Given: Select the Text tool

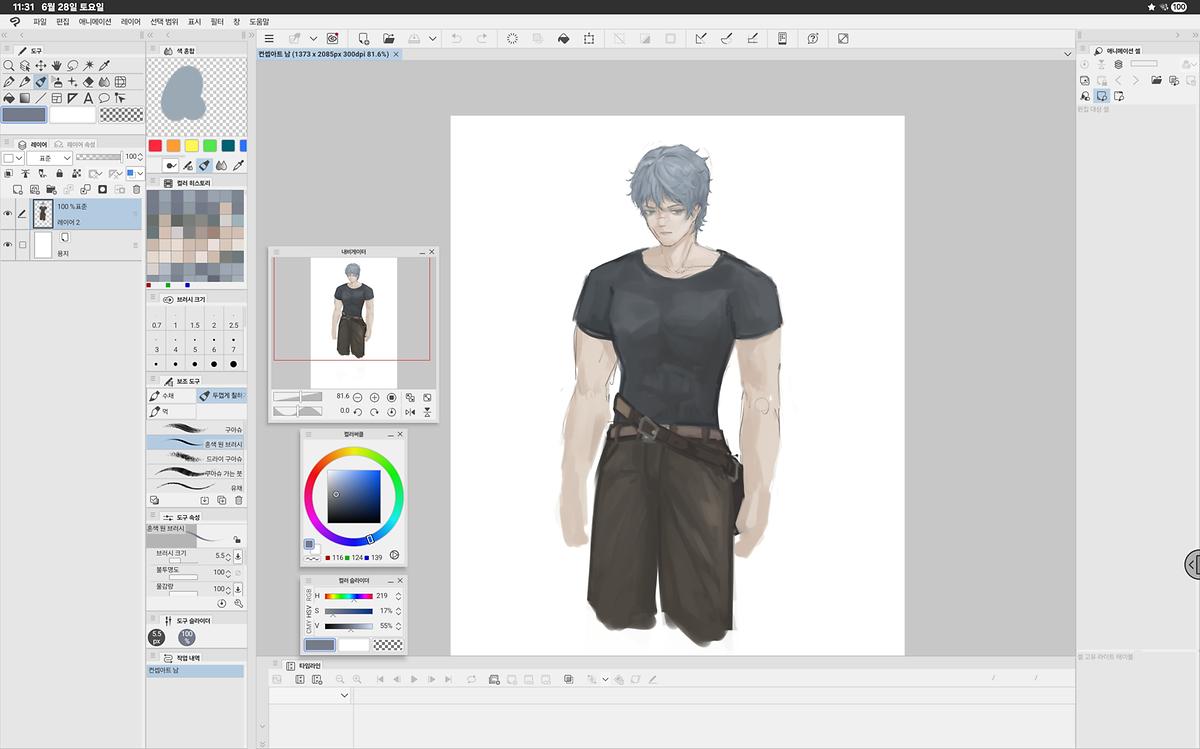Looking at the screenshot, I should [89, 98].
